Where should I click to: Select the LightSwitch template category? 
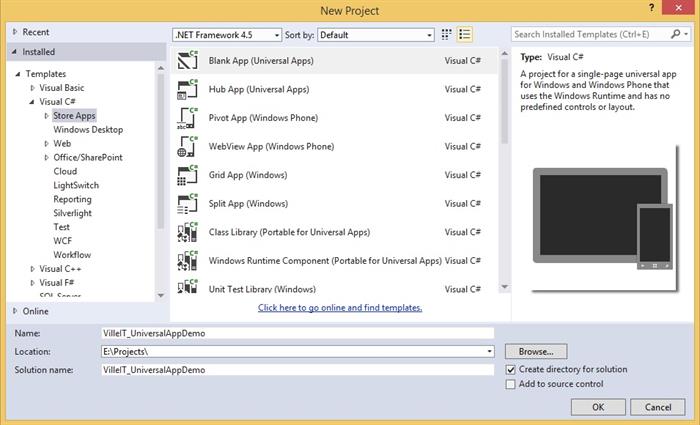point(76,185)
